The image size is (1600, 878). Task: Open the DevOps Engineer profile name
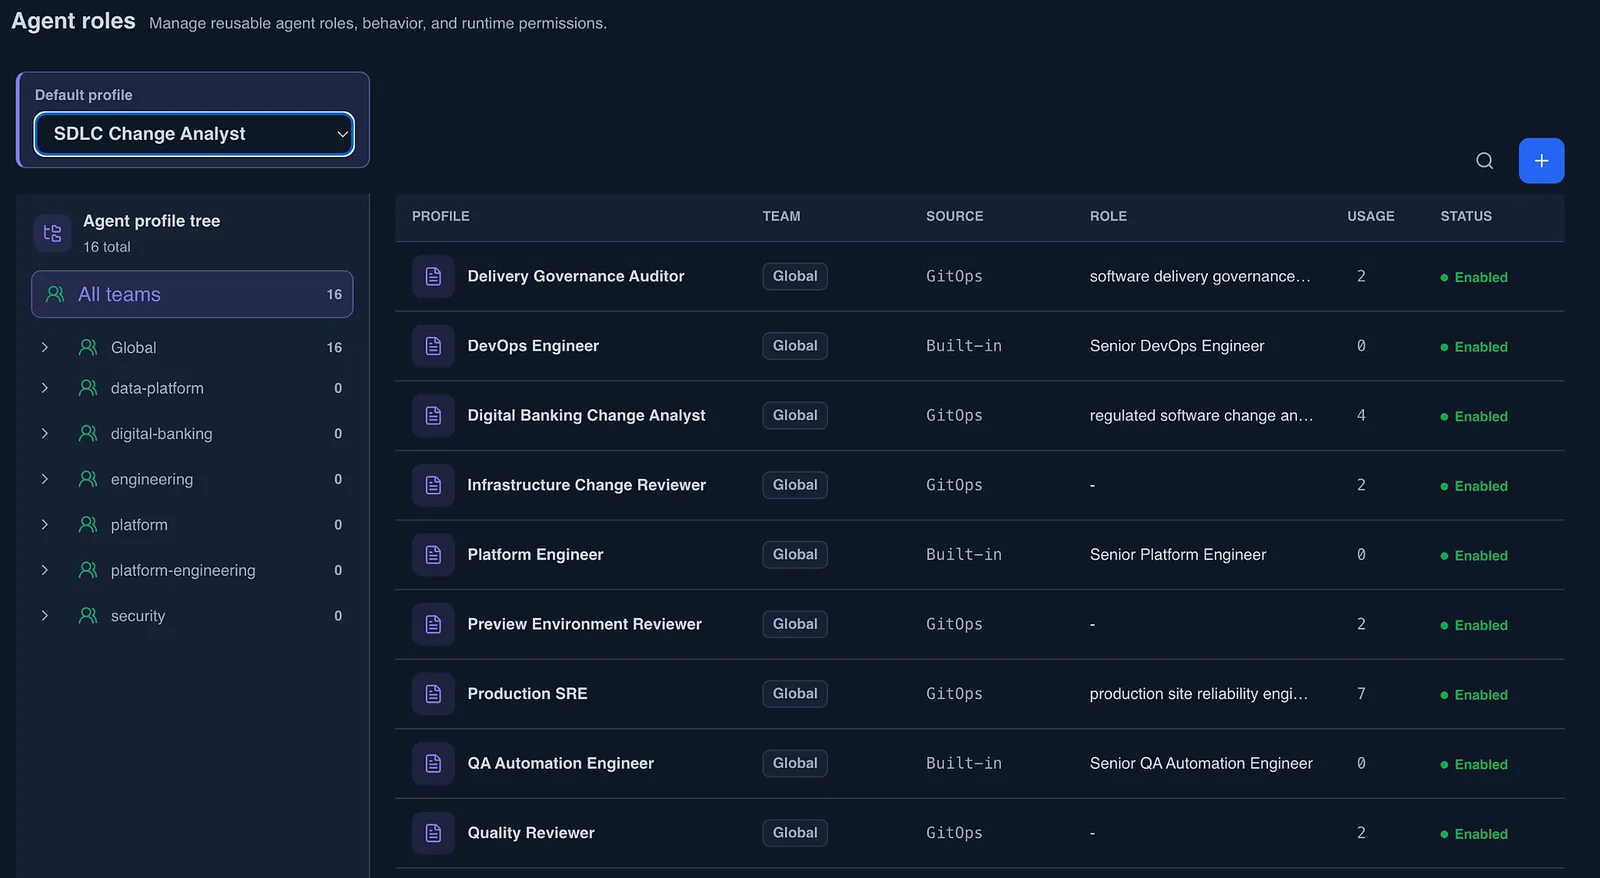[x=533, y=346]
